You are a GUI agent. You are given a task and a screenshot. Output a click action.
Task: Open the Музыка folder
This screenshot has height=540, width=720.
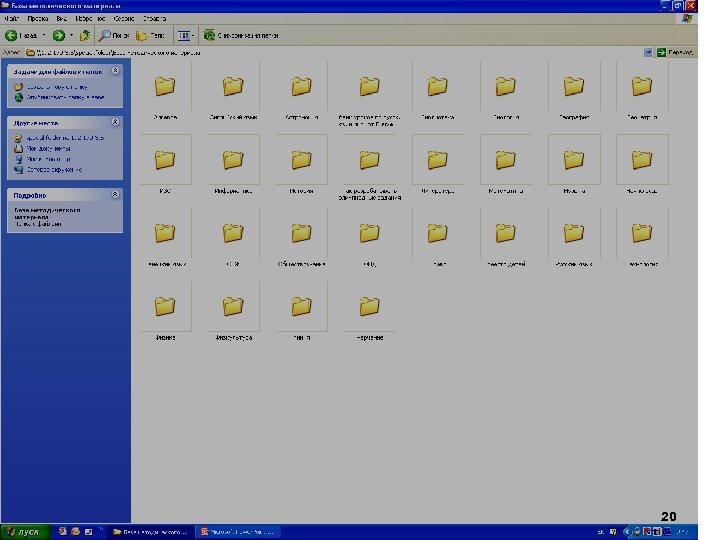(x=574, y=166)
